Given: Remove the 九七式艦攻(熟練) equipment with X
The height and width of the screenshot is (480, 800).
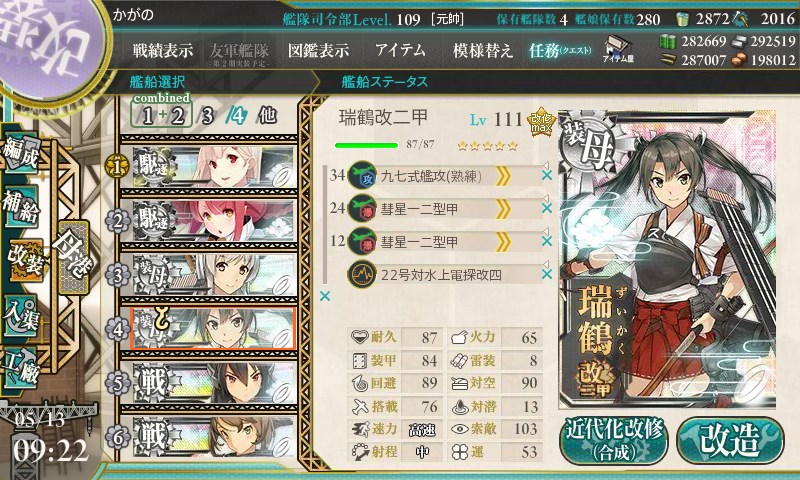Looking at the screenshot, I should [546, 175].
